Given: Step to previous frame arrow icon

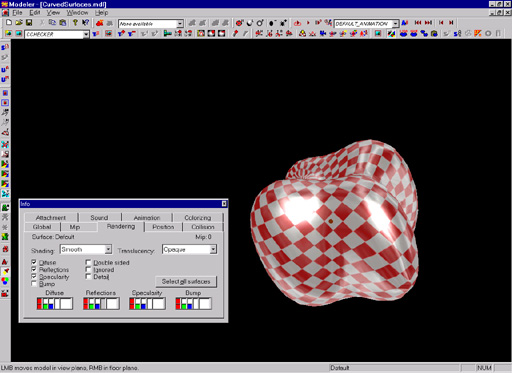Looking at the screenshot, I should click(441, 23).
